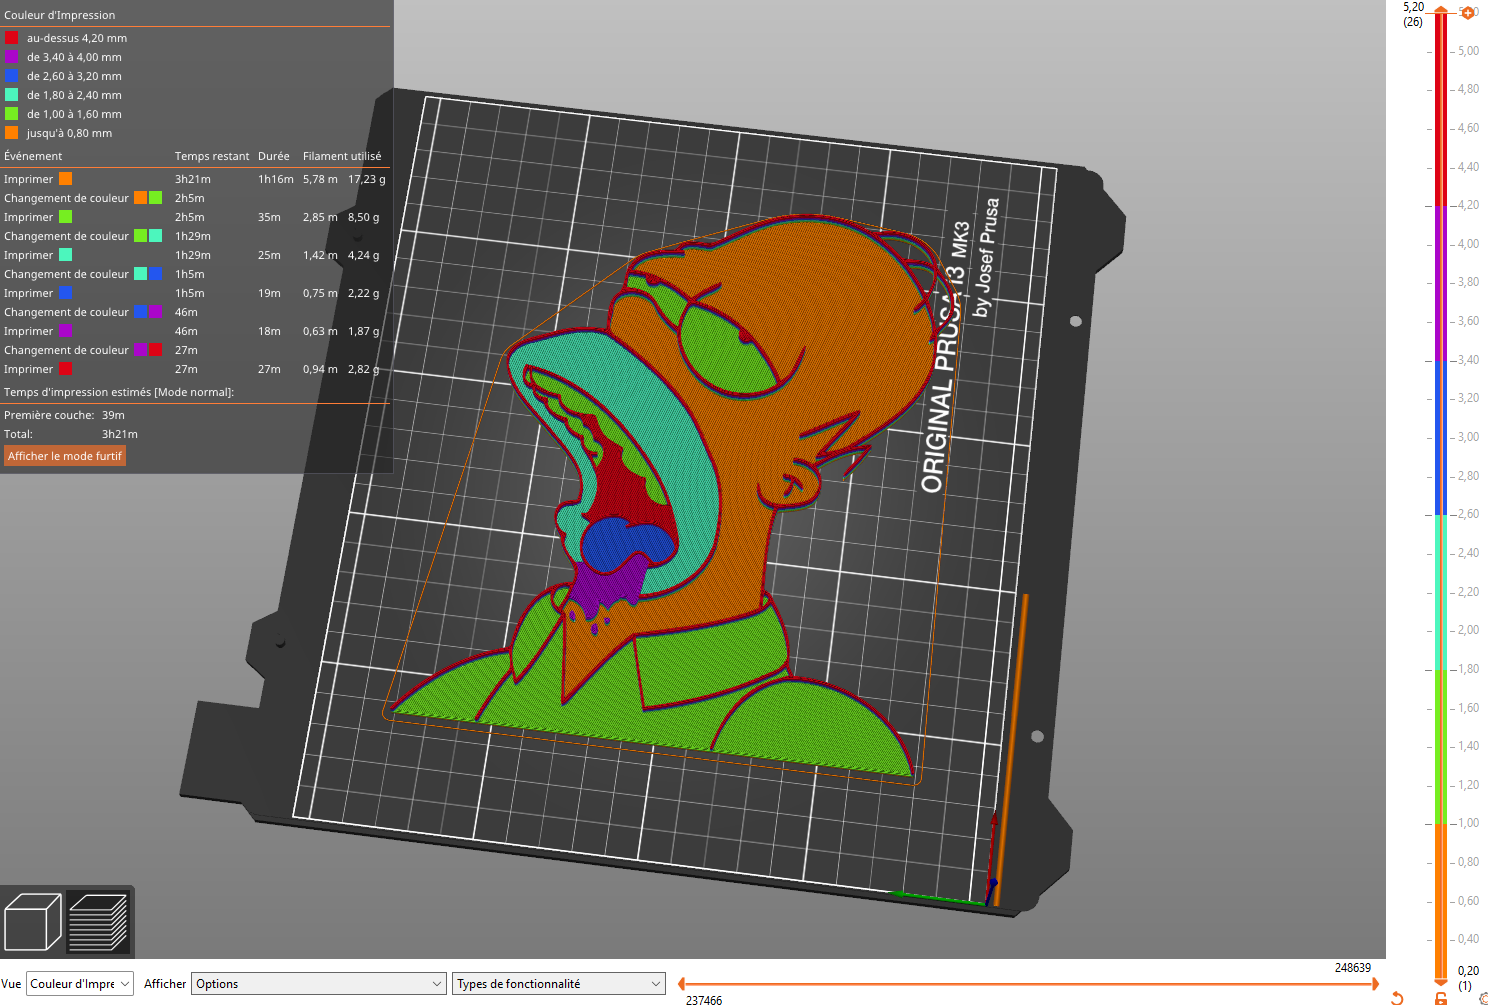Image resolution: width=1488 pixels, height=1005 pixels.
Task: Select the orange swatch in the first Imprimer row
Action: click(65, 178)
